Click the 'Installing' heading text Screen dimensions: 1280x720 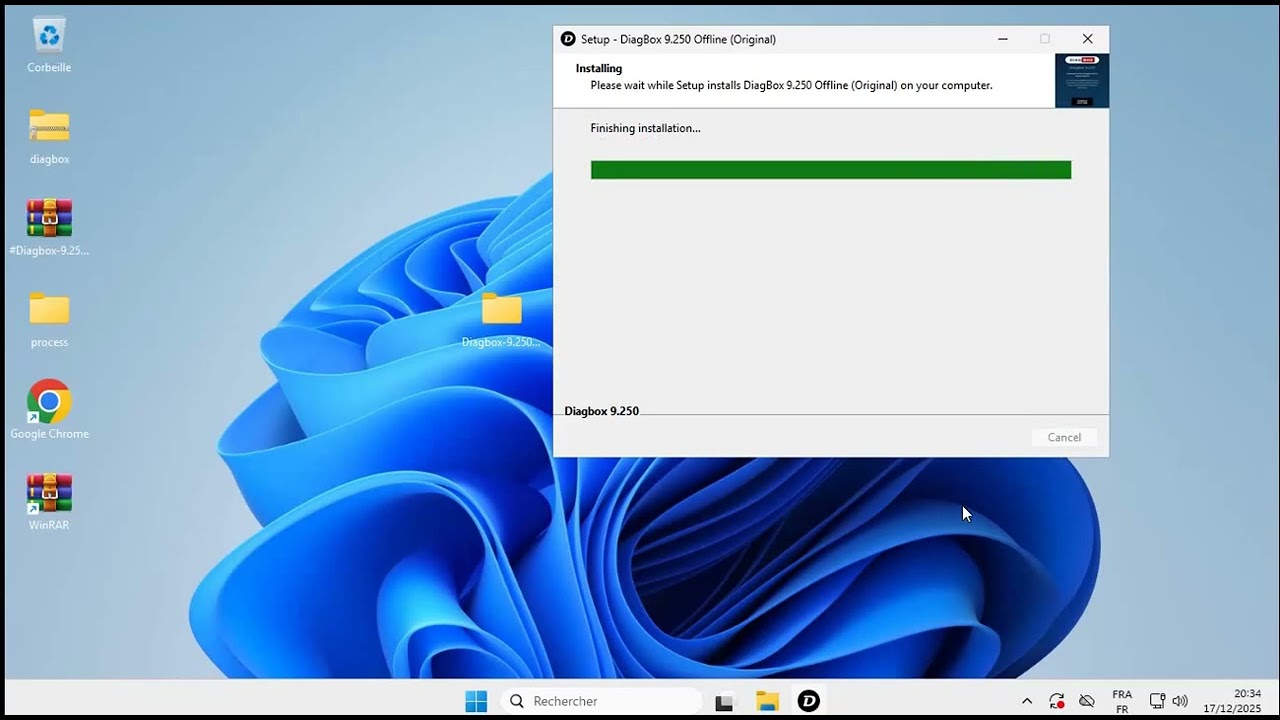tap(599, 68)
